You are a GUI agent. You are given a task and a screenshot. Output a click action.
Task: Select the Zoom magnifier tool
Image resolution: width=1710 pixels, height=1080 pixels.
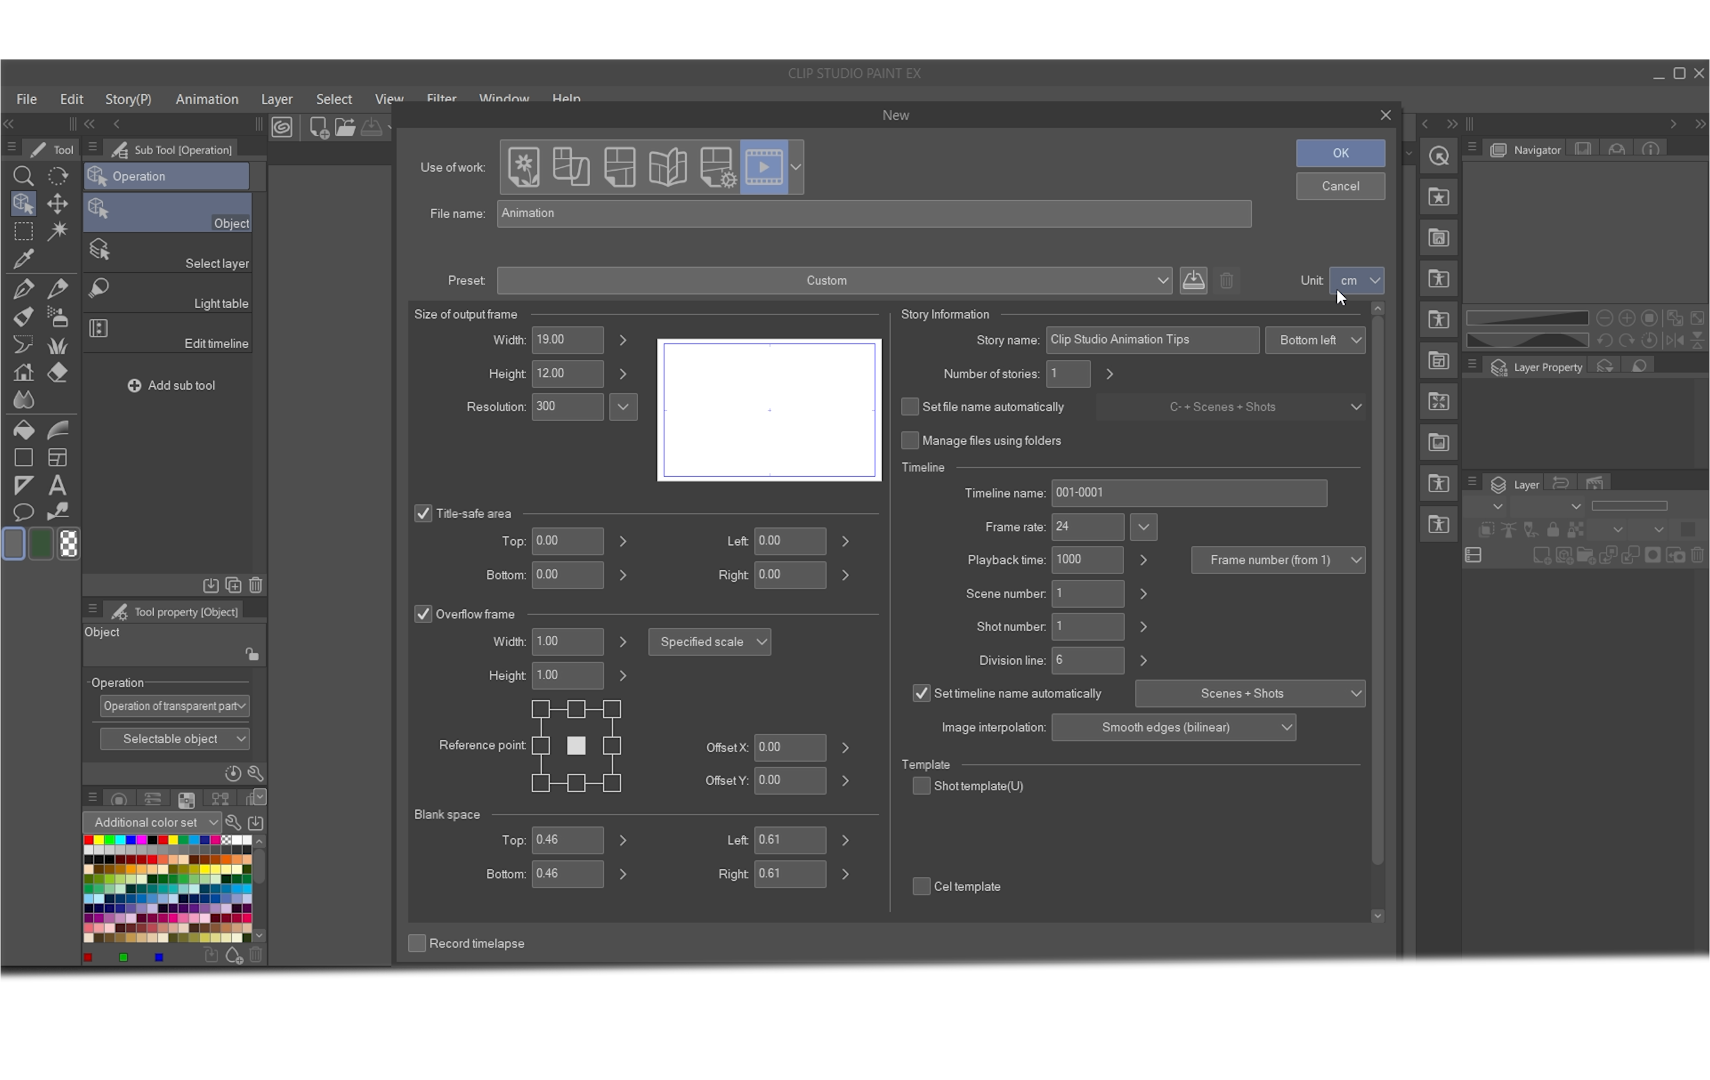(23, 176)
